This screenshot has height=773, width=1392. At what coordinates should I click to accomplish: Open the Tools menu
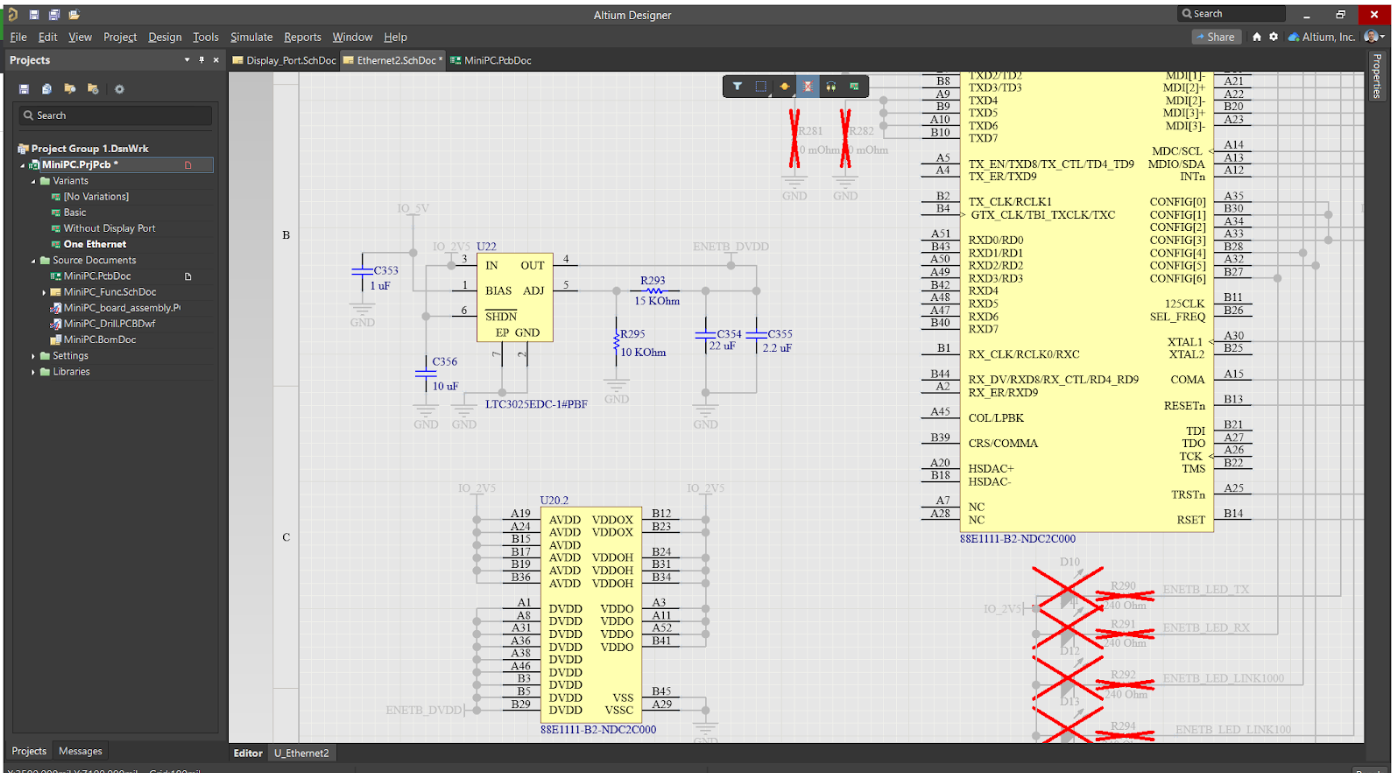tap(206, 37)
